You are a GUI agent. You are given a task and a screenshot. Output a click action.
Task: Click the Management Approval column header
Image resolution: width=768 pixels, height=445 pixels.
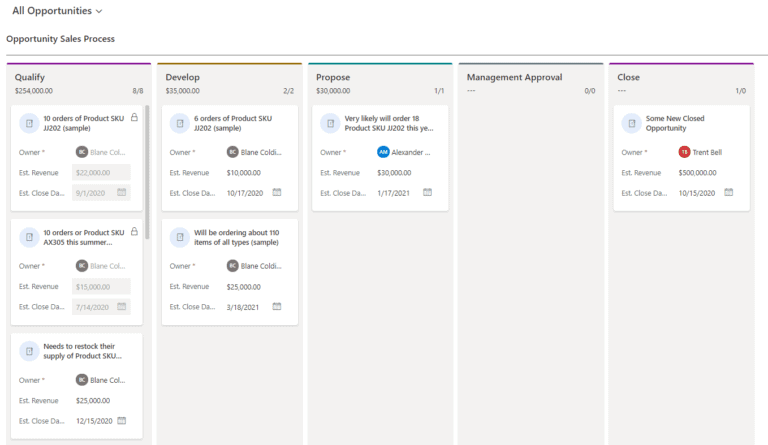coord(514,77)
